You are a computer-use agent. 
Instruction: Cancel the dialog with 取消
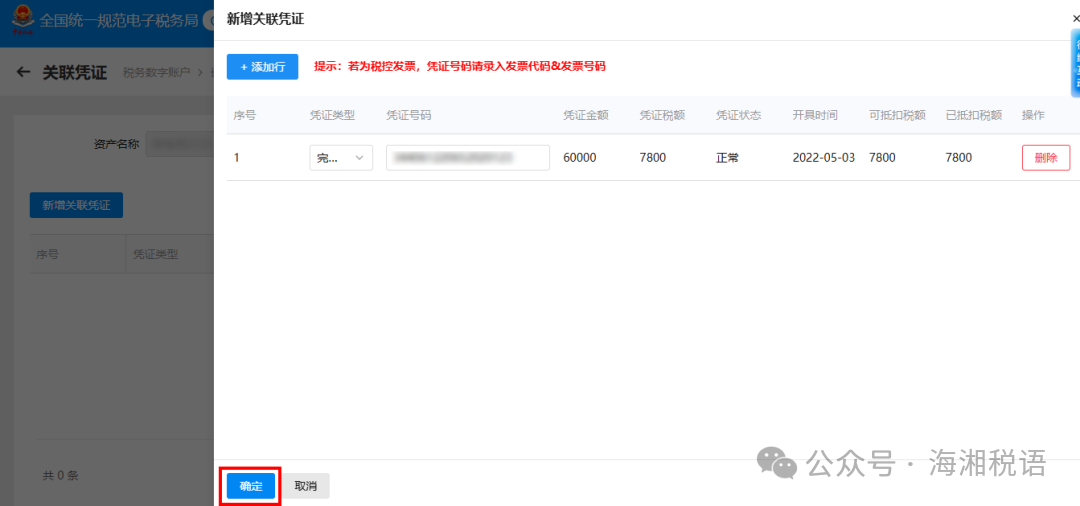(x=306, y=486)
